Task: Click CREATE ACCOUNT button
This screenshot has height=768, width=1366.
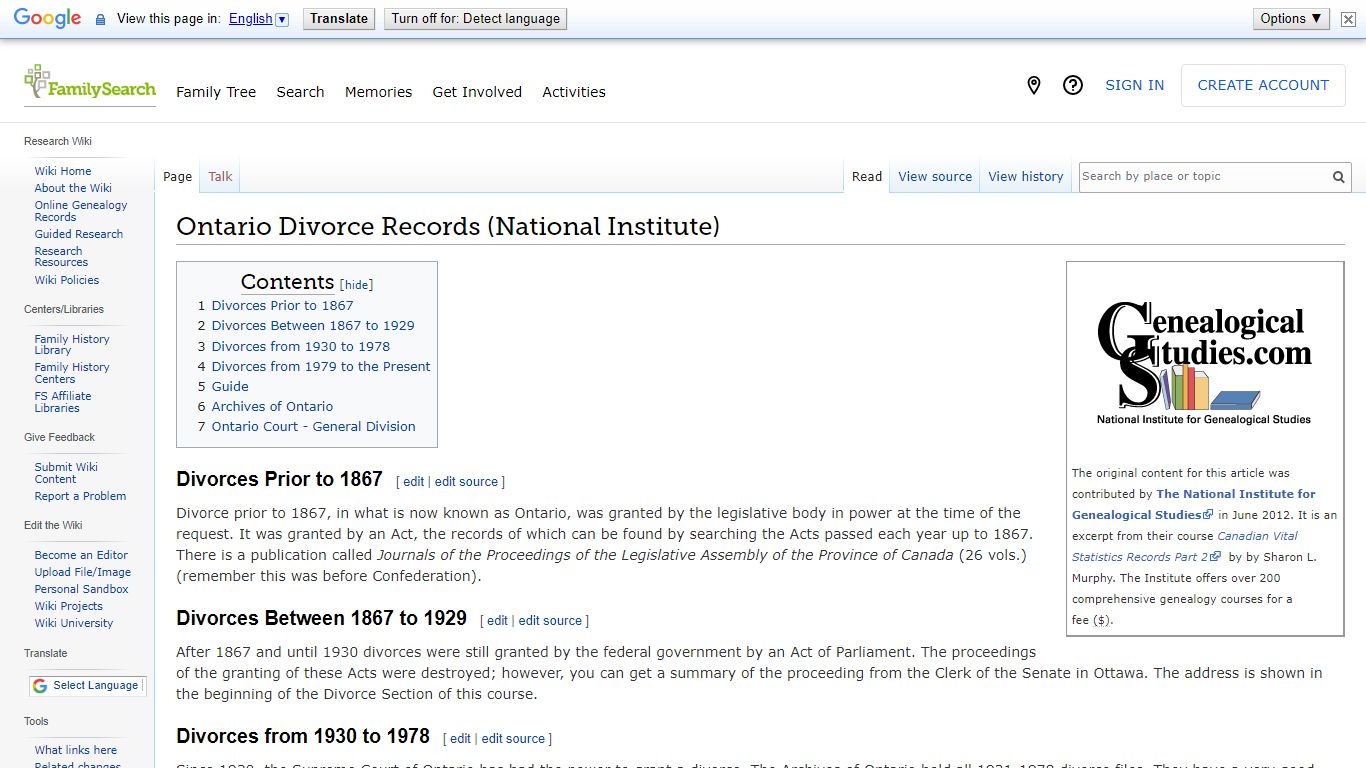Action: click(x=1263, y=85)
